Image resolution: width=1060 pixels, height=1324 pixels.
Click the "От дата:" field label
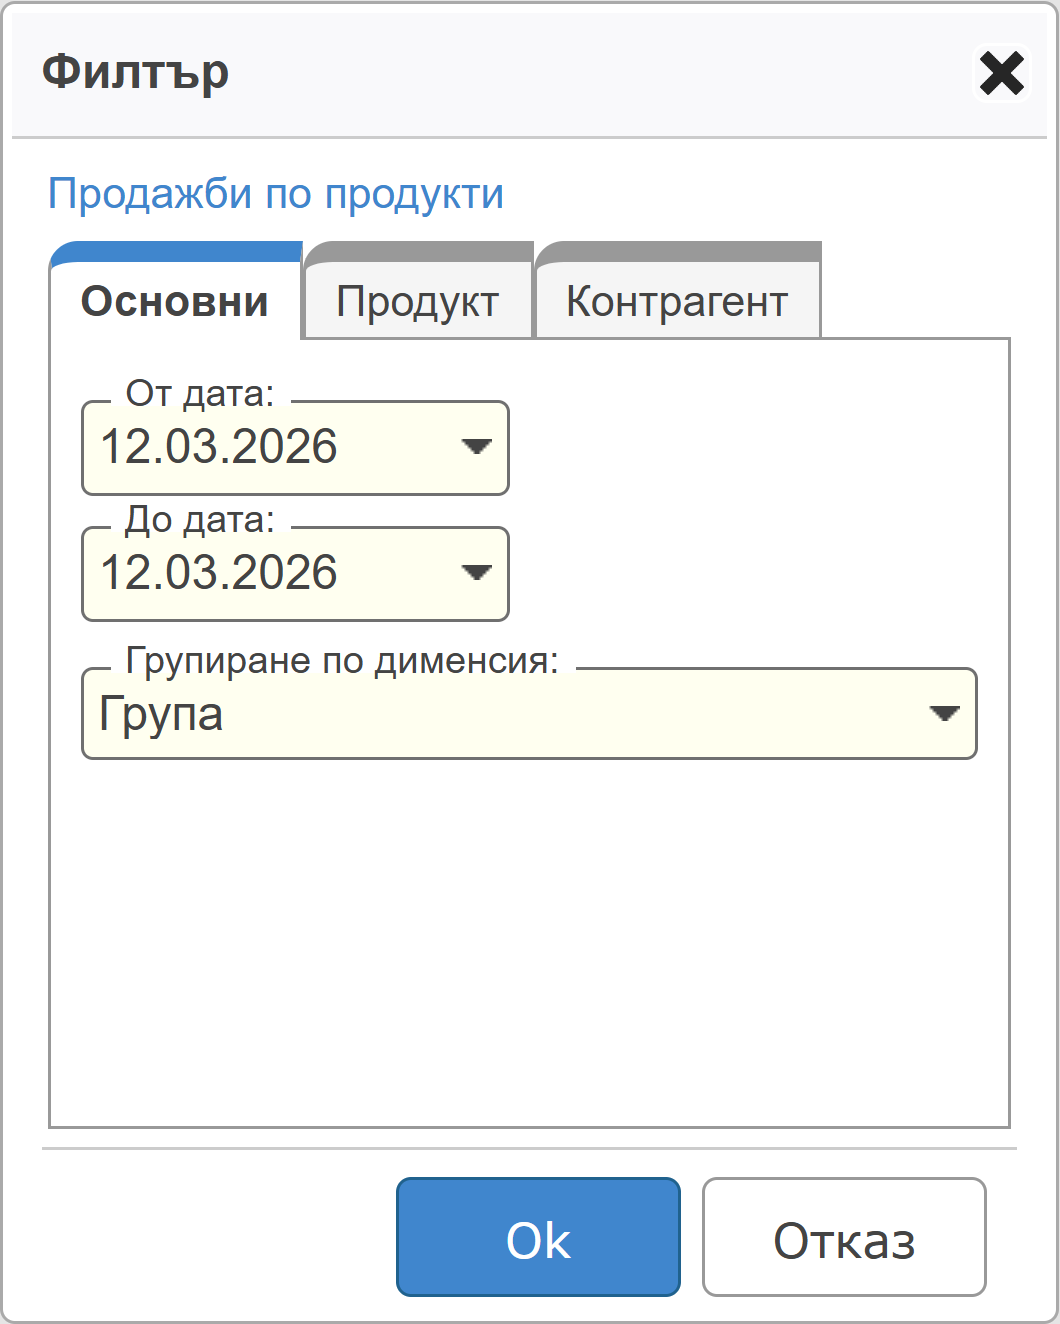[200, 394]
